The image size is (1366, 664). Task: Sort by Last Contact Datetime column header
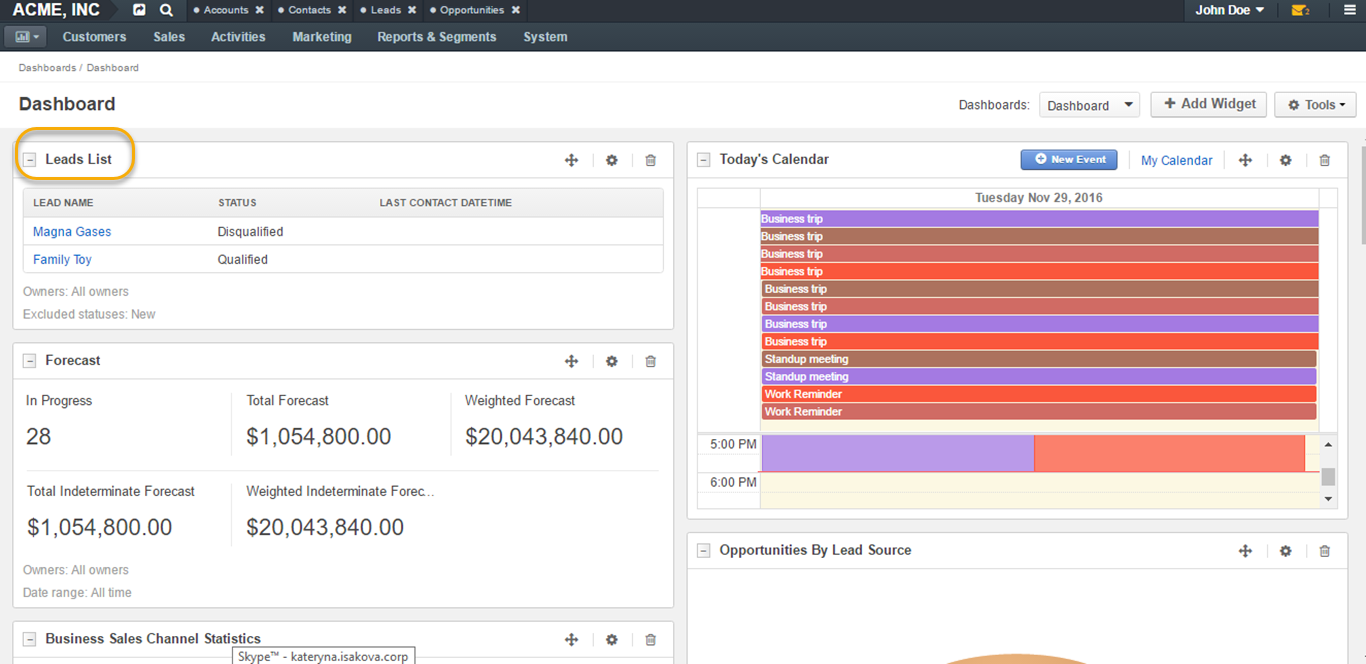coord(445,203)
